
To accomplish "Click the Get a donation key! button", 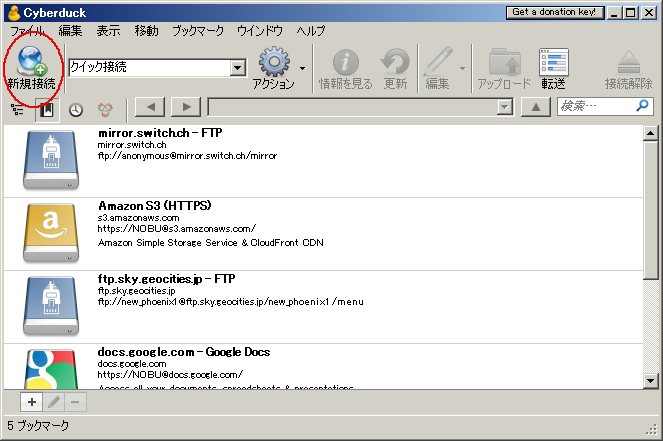I will click(x=555, y=12).
